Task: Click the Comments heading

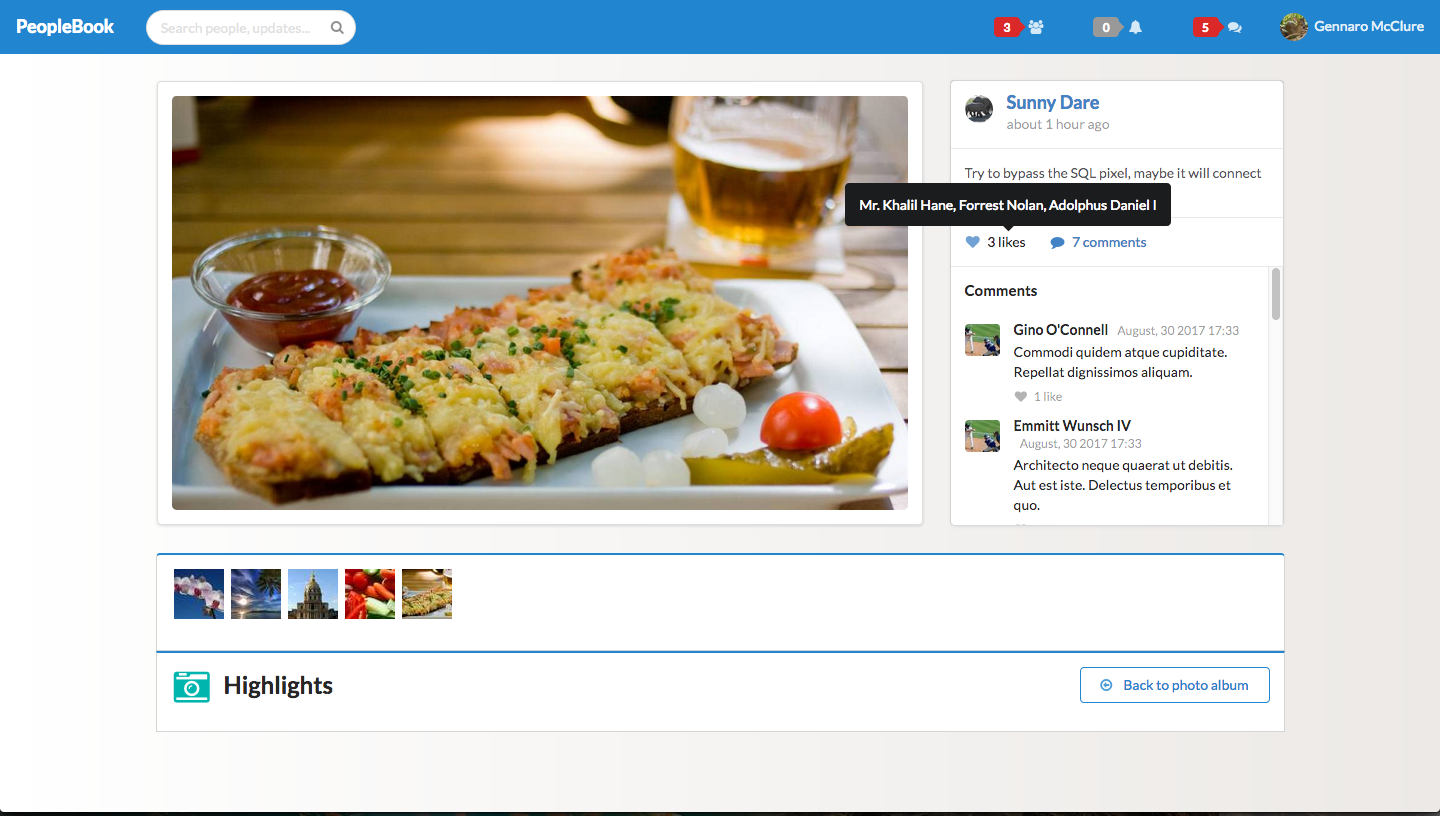Action: coord(1001,291)
